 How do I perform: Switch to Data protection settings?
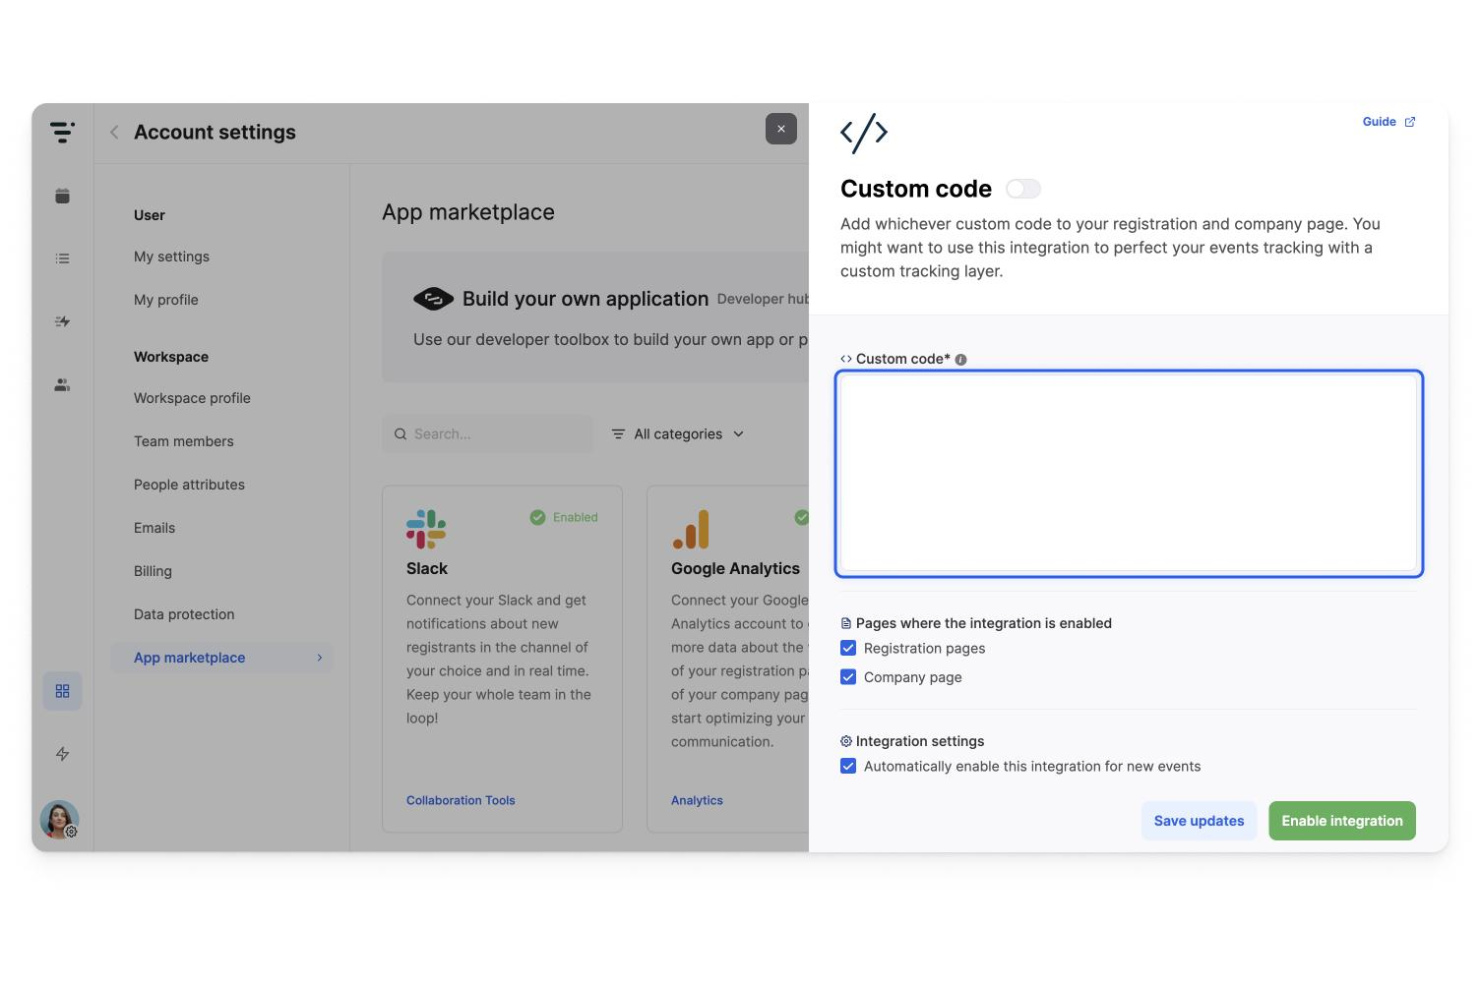[183, 614]
